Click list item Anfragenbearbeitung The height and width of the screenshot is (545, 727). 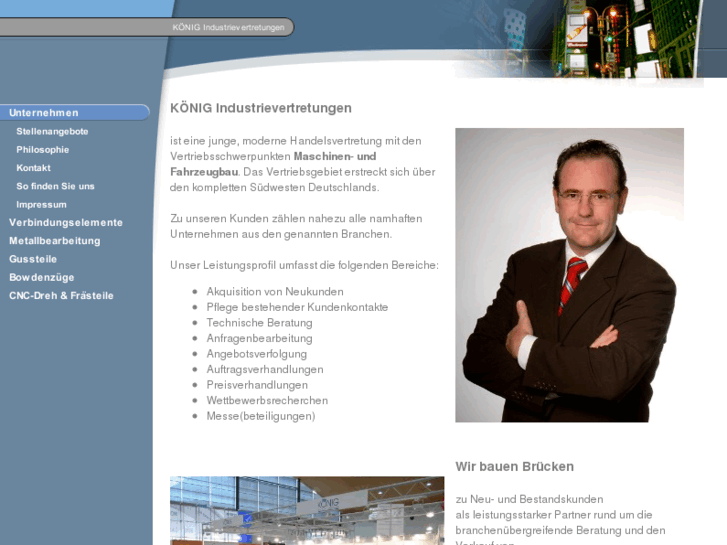point(259,338)
